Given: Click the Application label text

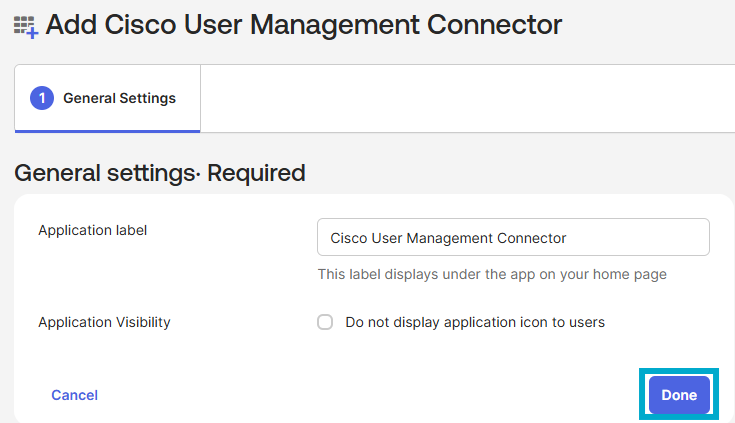Looking at the screenshot, I should click(x=93, y=230).
